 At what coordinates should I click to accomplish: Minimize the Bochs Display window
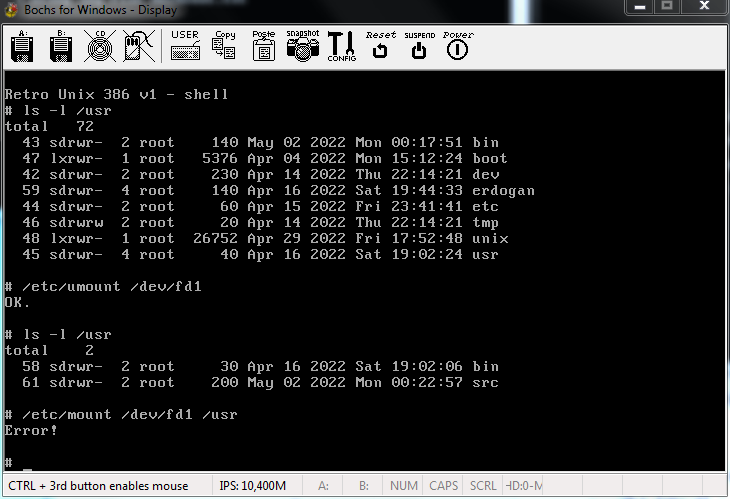click(640, 7)
